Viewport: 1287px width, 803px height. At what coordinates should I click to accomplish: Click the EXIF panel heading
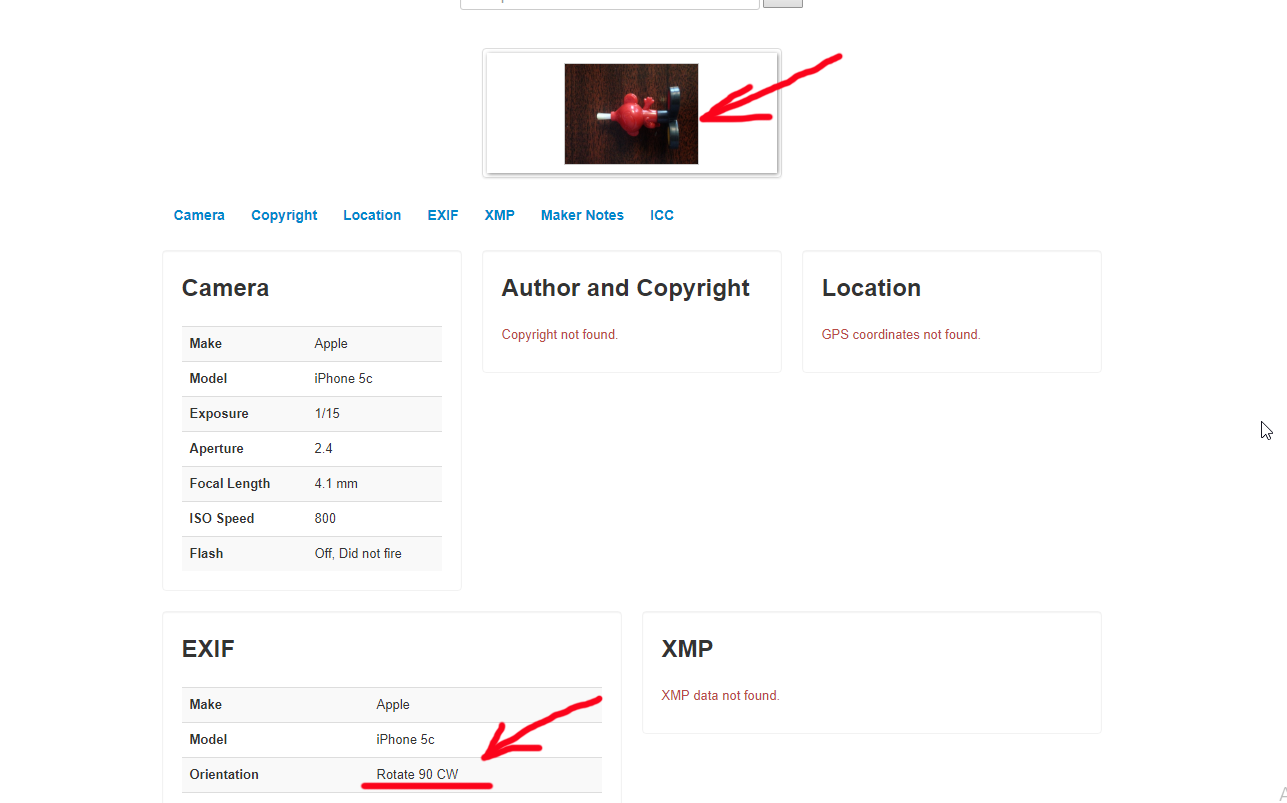tap(208, 649)
